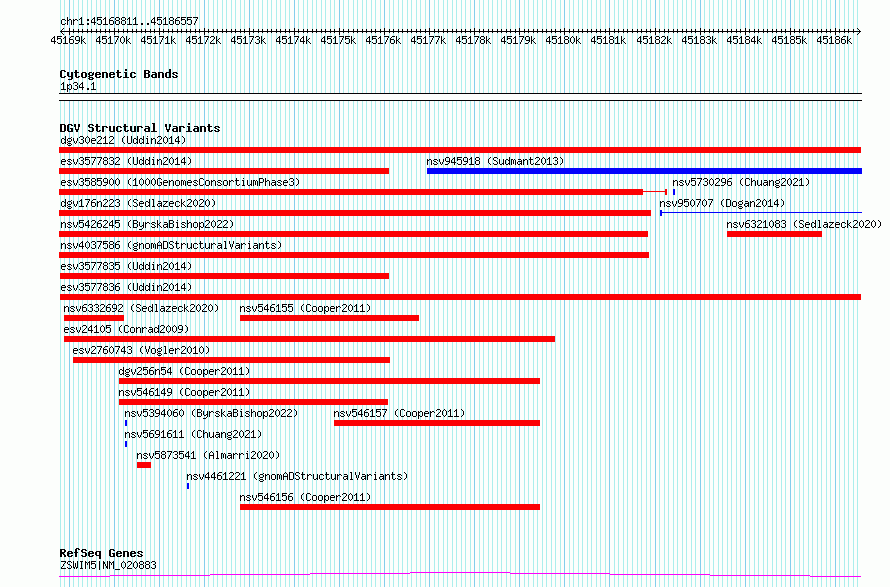Open nsv5691611 (Chuang2021) variant label
Viewport: 890px width, 587px height.
194,434
